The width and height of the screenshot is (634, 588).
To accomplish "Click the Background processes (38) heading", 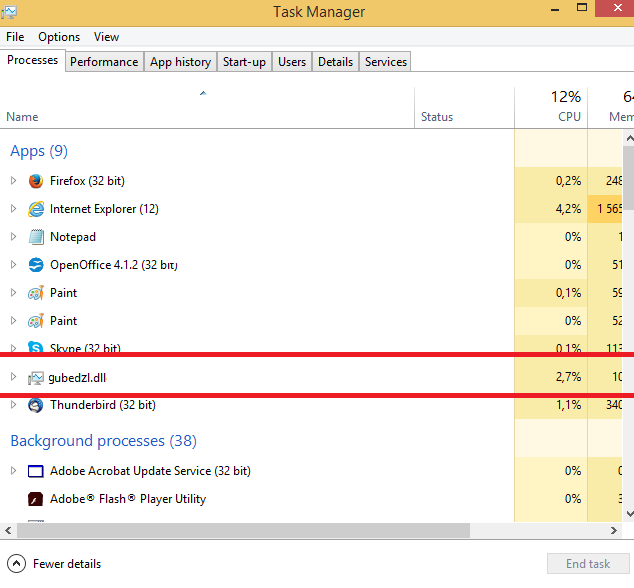I will tap(104, 441).
